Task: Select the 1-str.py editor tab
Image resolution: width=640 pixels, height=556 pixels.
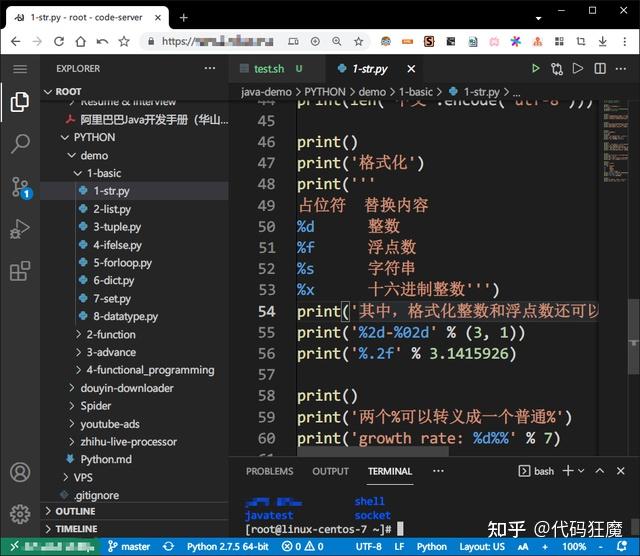Action: pyautogui.click(x=374, y=69)
